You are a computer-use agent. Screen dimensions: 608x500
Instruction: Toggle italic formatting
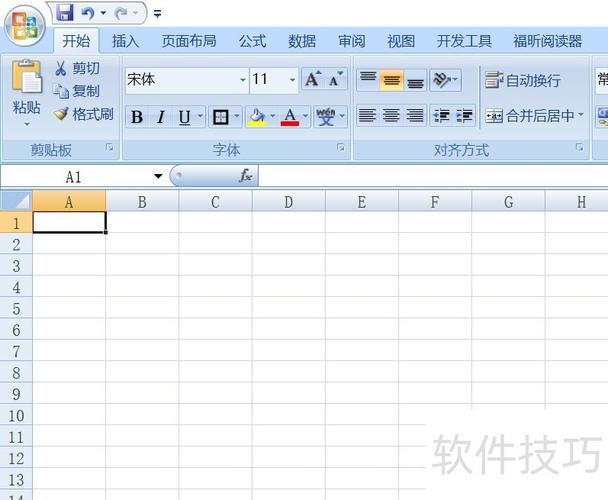[x=161, y=117]
